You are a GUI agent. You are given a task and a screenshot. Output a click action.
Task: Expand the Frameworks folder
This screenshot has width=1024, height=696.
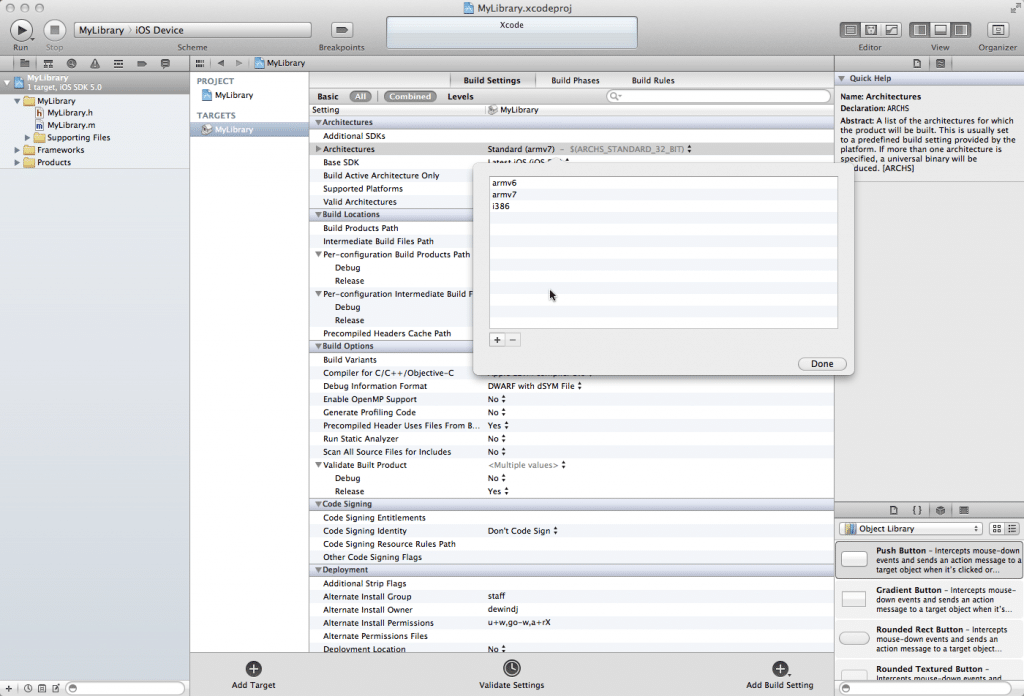pyautogui.click(x=17, y=150)
